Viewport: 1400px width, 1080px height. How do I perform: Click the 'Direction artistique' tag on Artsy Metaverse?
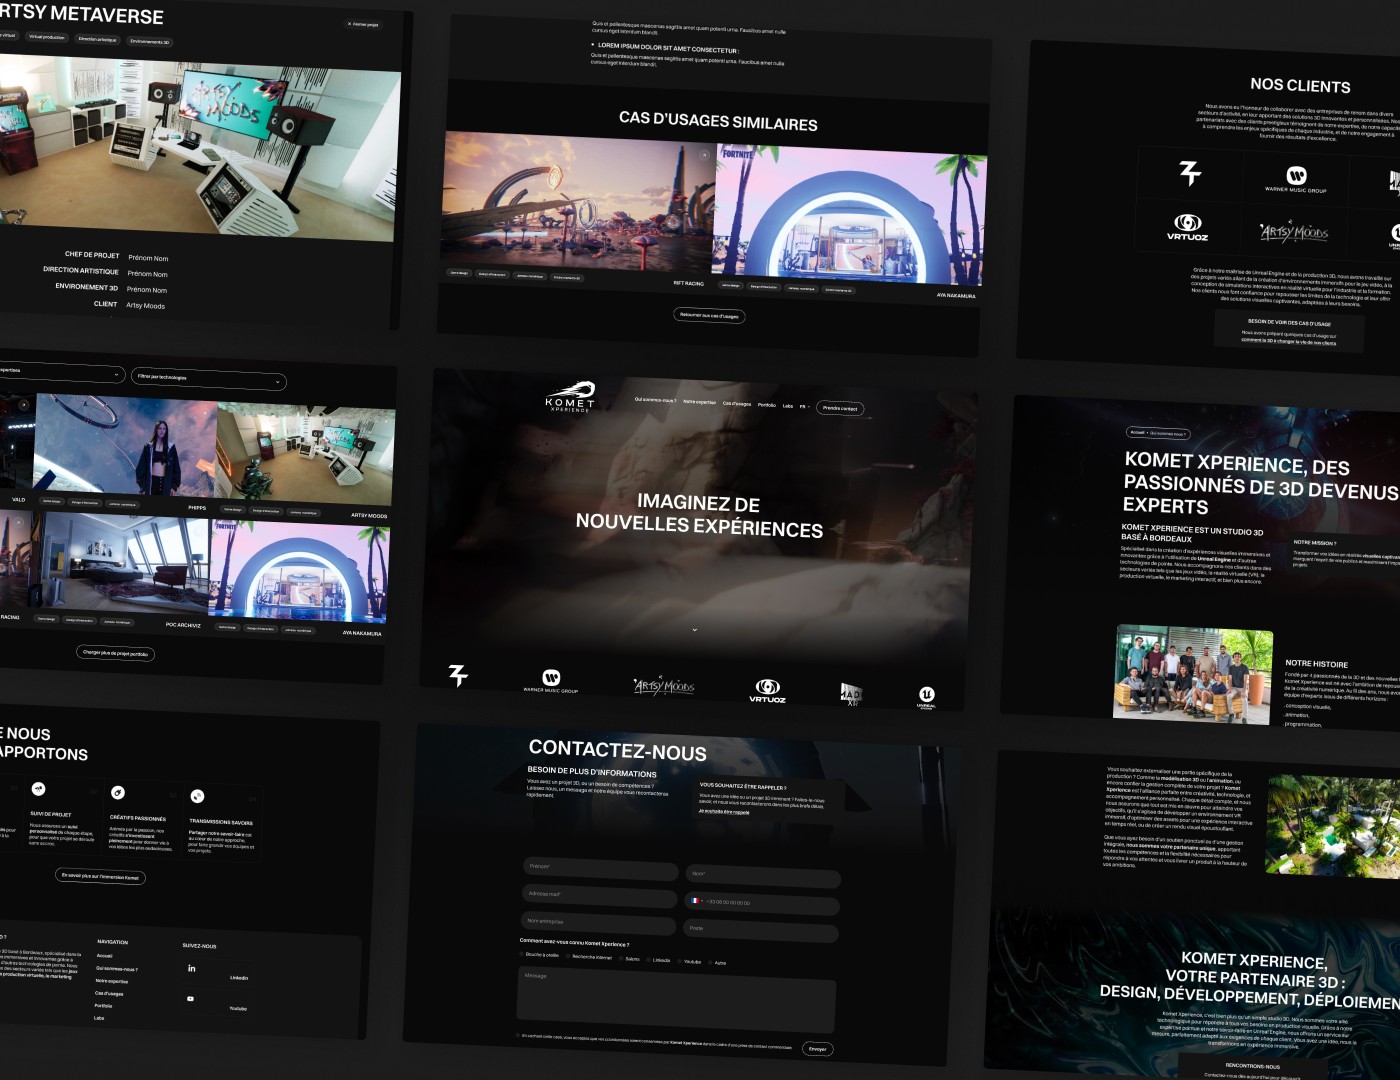pyautogui.click(x=97, y=39)
